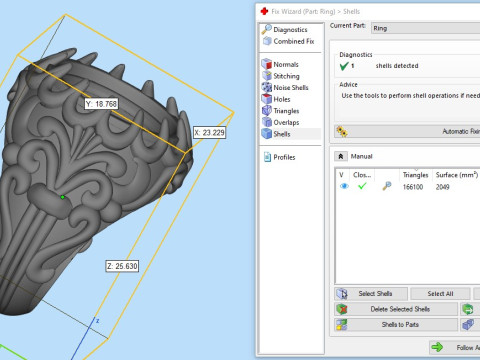Screen dimensions: 480x360
Task: Select surface value 2049 cell
Action: [442, 187]
